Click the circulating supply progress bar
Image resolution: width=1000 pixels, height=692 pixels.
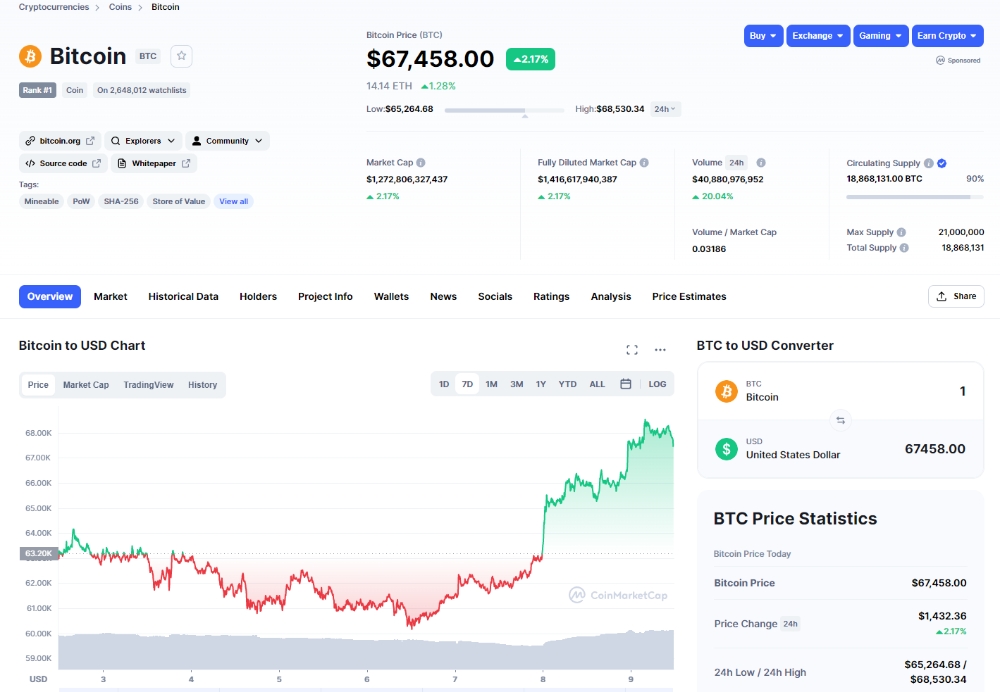click(915, 197)
